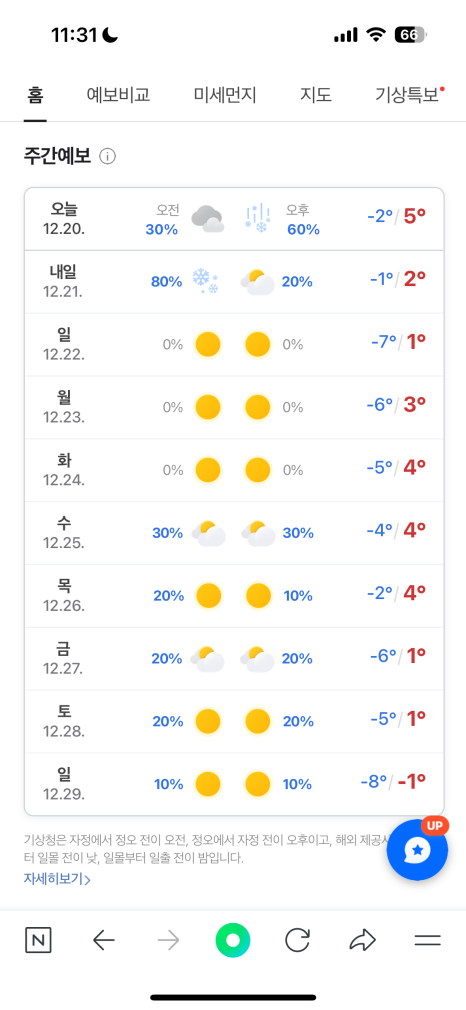Select the 홈 tab
Image resolution: width=466 pixels, height=1010 pixels.
35,96
